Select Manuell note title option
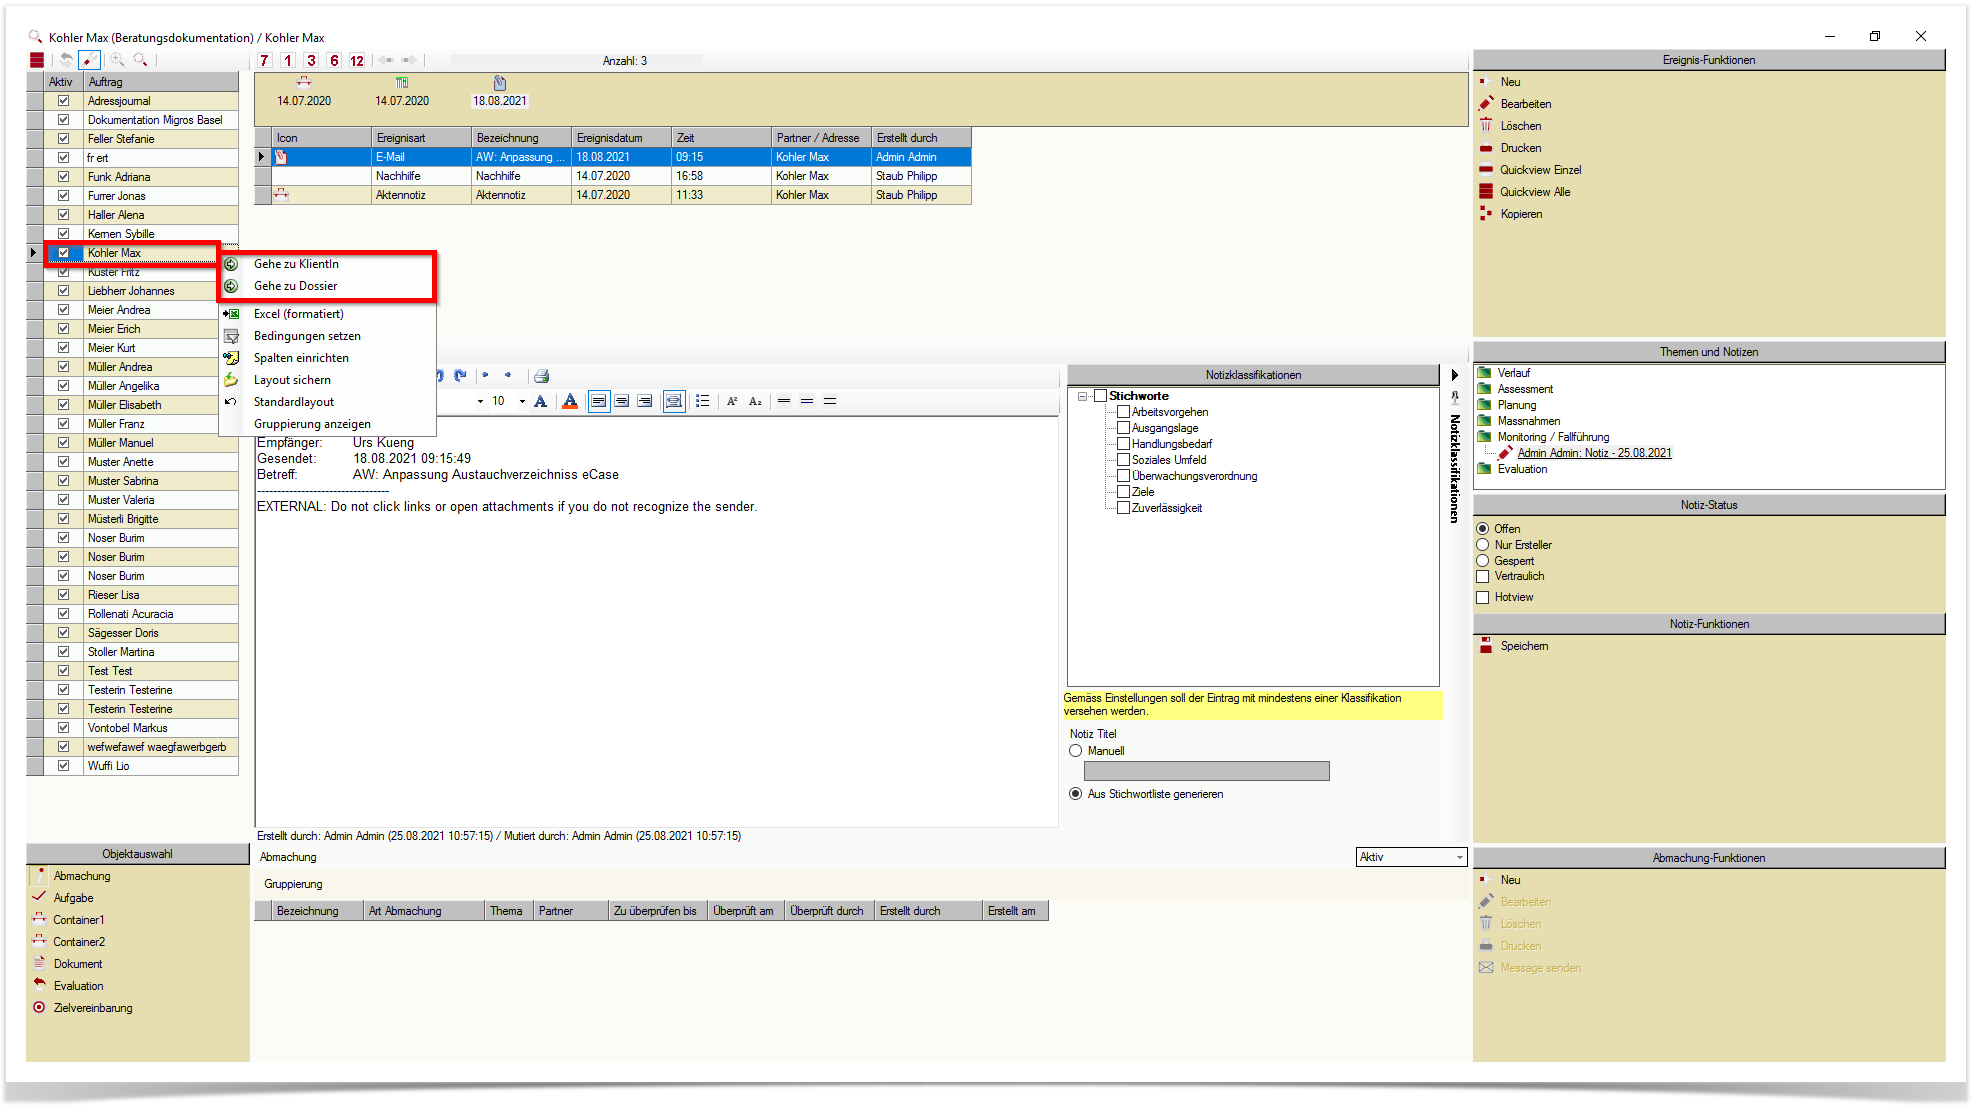The height and width of the screenshot is (1111, 1980). (x=1076, y=751)
